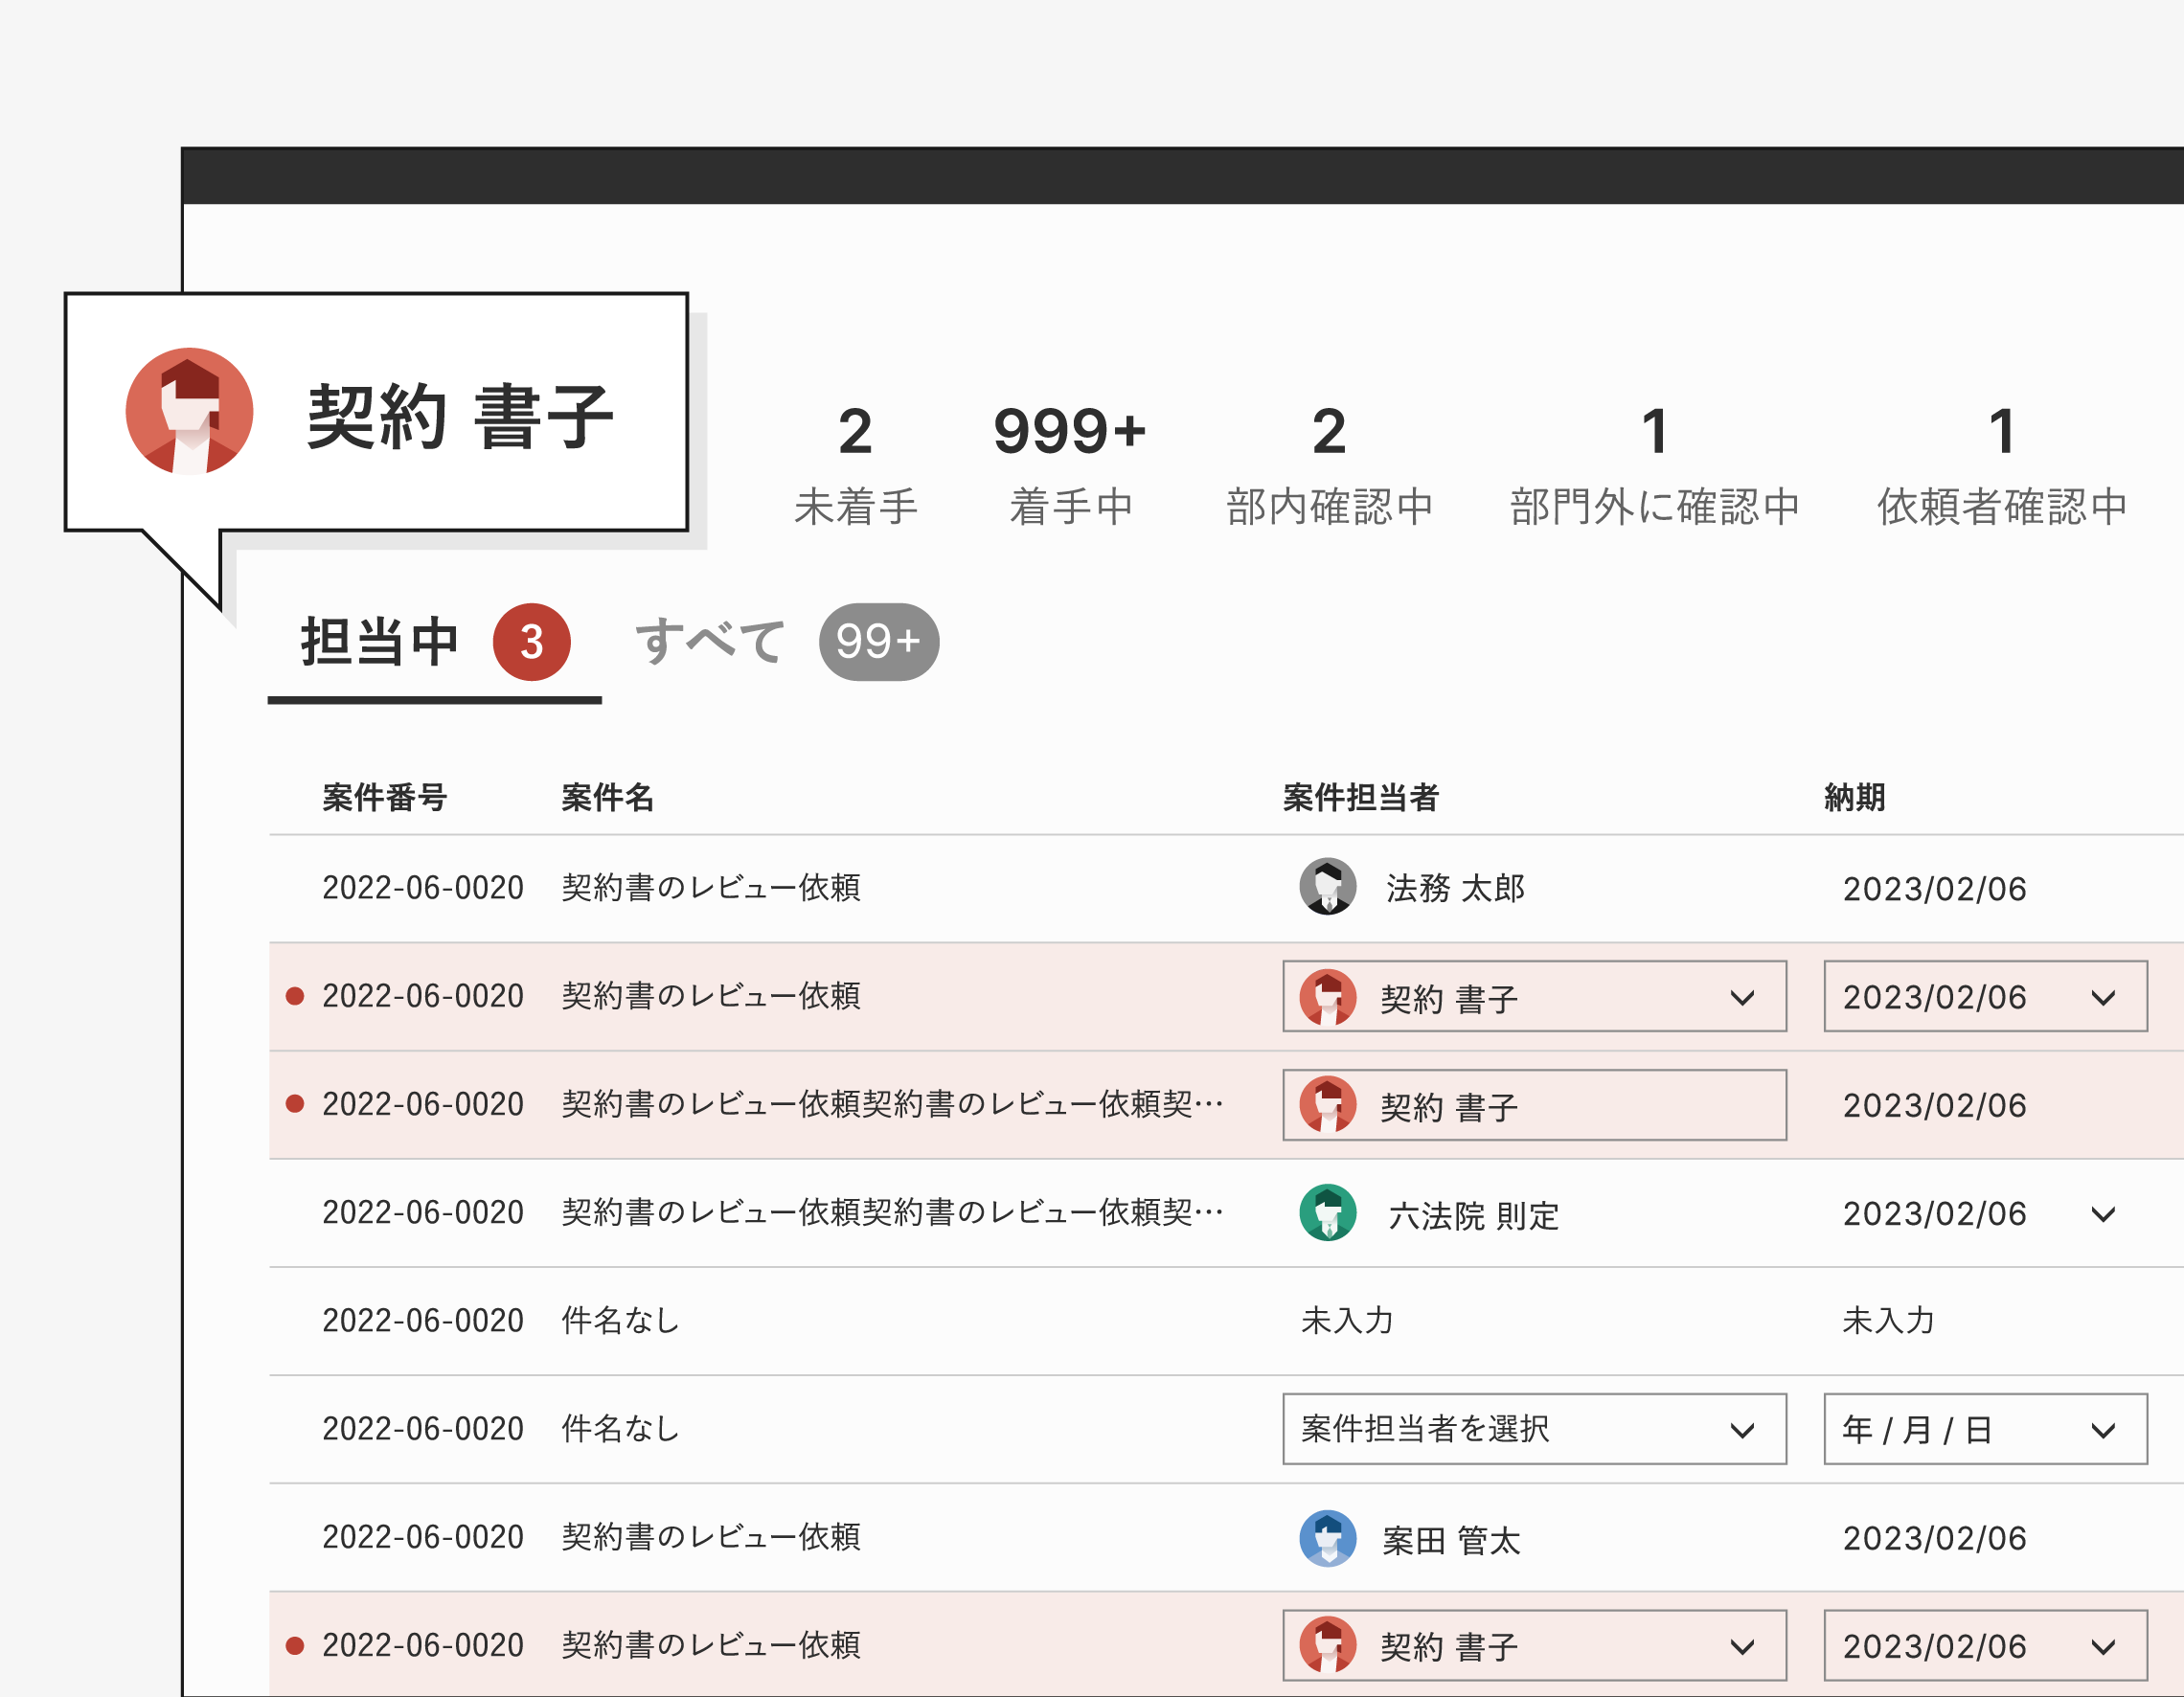Screen dimensions: 2184x1697
Task: Open the 案件担当者を選択 dropdown
Action: [x=1533, y=1429]
